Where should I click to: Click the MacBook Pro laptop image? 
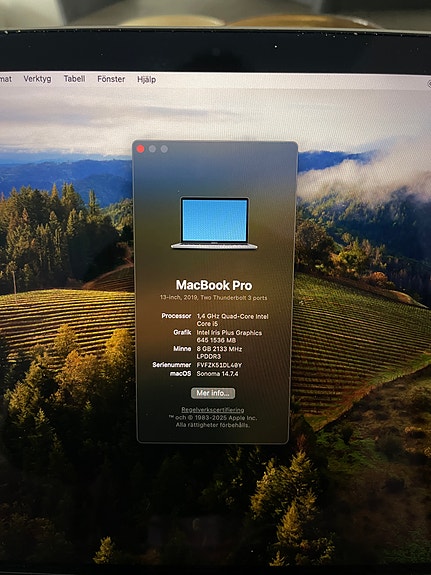(214, 223)
